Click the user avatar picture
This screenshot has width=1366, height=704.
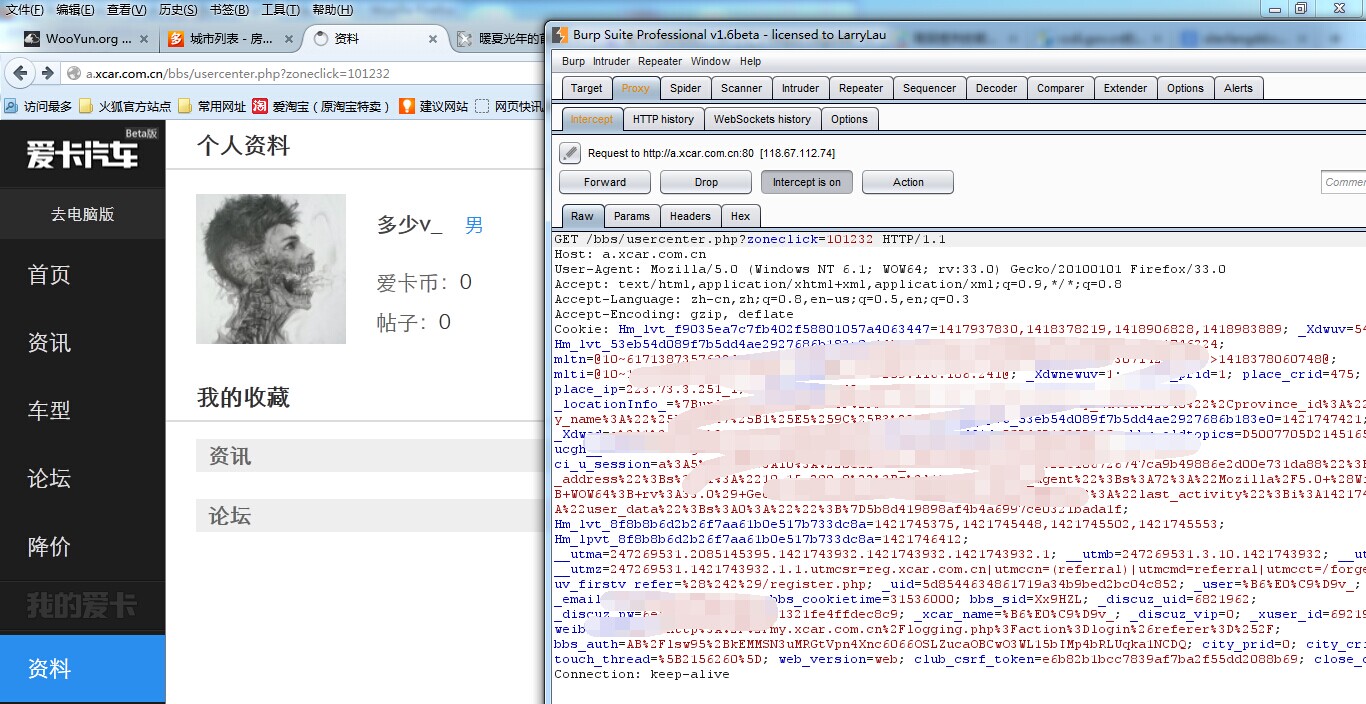coord(271,269)
